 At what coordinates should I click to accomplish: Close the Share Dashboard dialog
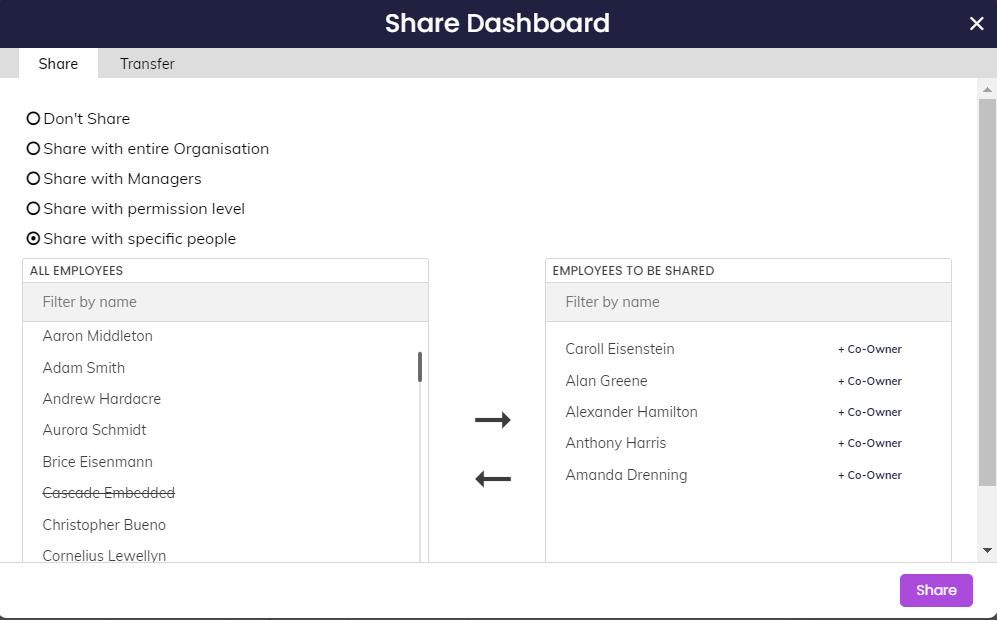[x=977, y=23]
